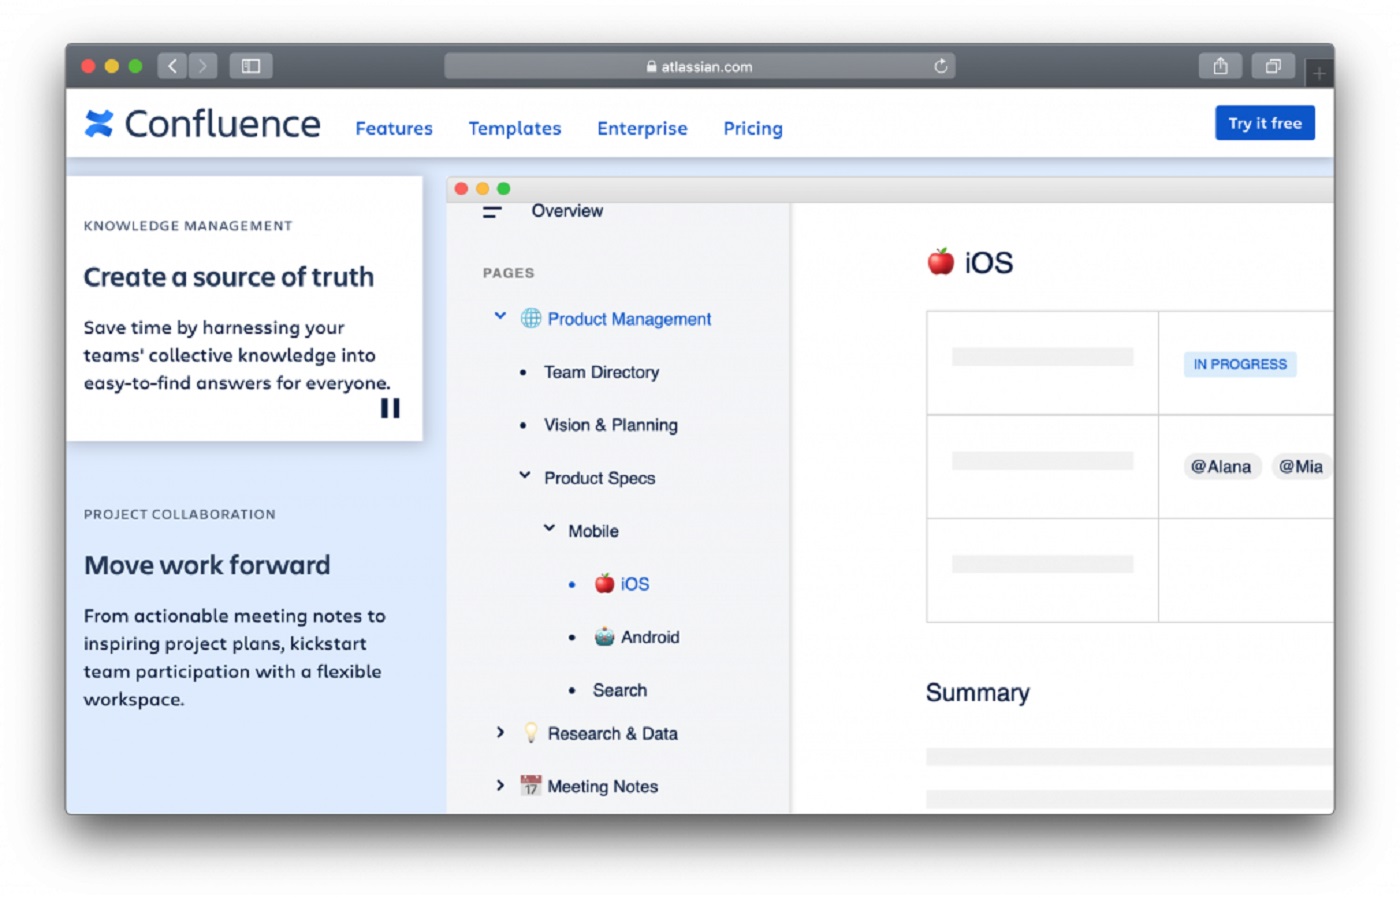Click the @Alana mention tag
1400x900 pixels.
[x=1221, y=467]
